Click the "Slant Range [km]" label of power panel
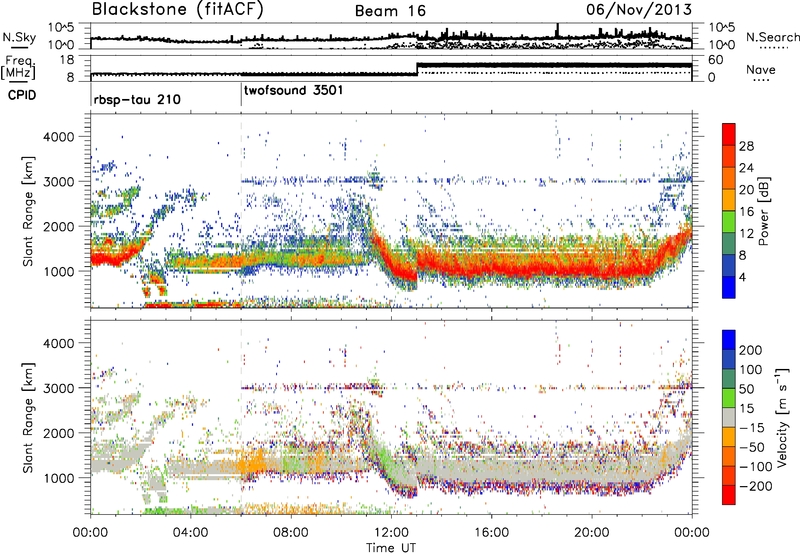800x554 pixels. point(28,211)
